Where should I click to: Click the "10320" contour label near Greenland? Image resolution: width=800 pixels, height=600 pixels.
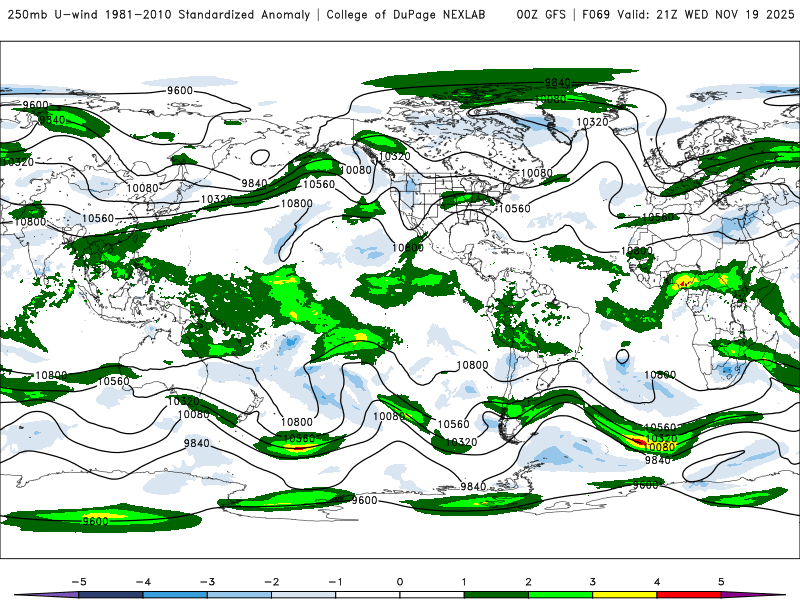tap(592, 122)
